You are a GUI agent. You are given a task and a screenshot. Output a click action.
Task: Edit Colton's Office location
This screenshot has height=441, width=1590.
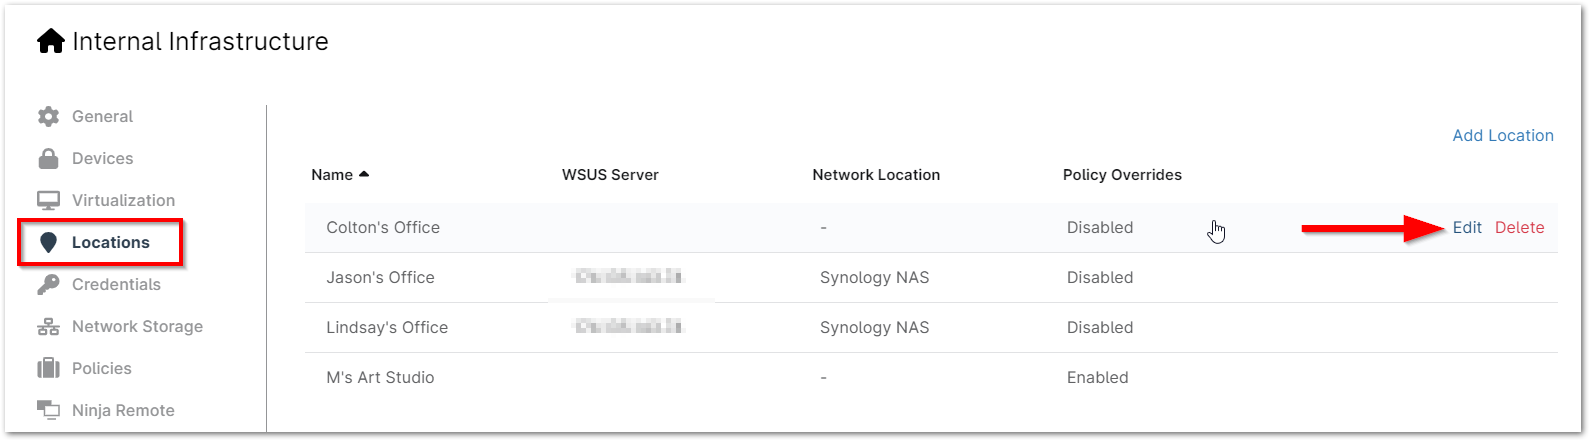(x=1466, y=228)
